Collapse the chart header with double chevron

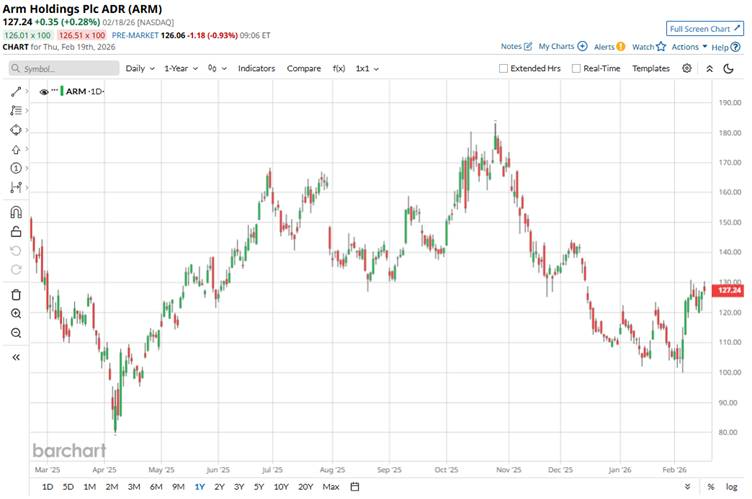[709, 69]
